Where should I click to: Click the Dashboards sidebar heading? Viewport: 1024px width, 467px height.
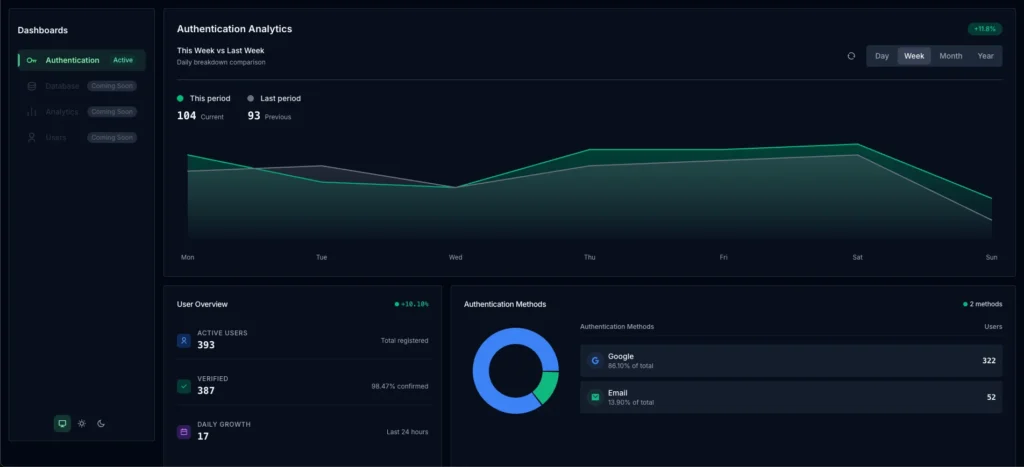42,30
